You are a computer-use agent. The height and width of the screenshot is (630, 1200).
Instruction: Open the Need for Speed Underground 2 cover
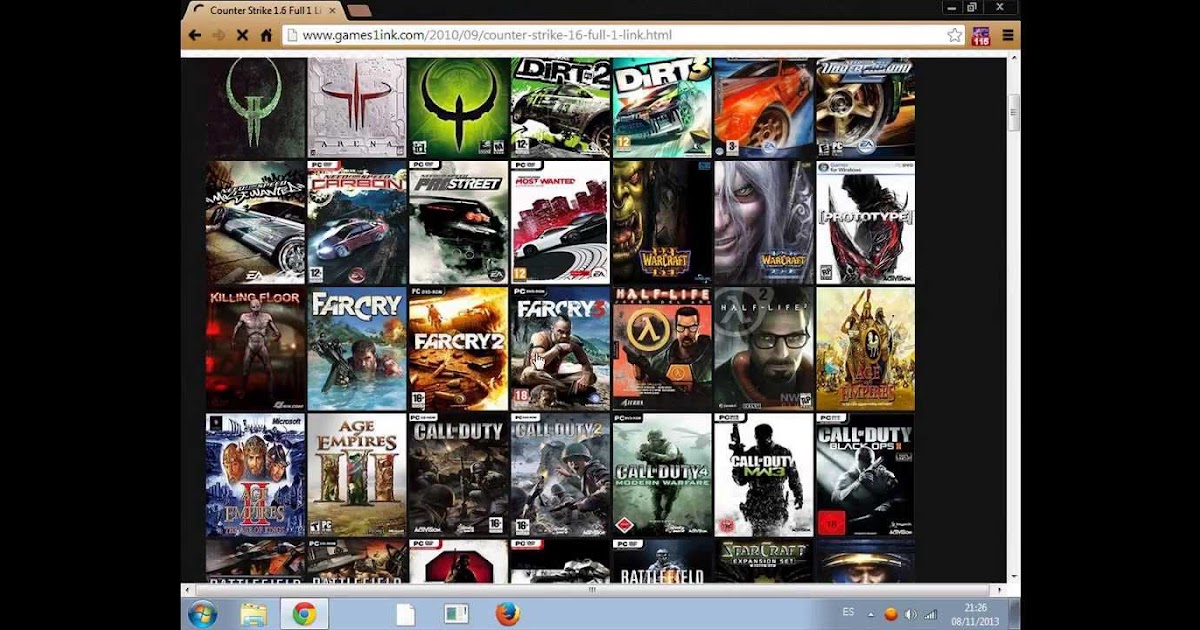[x=865, y=108]
